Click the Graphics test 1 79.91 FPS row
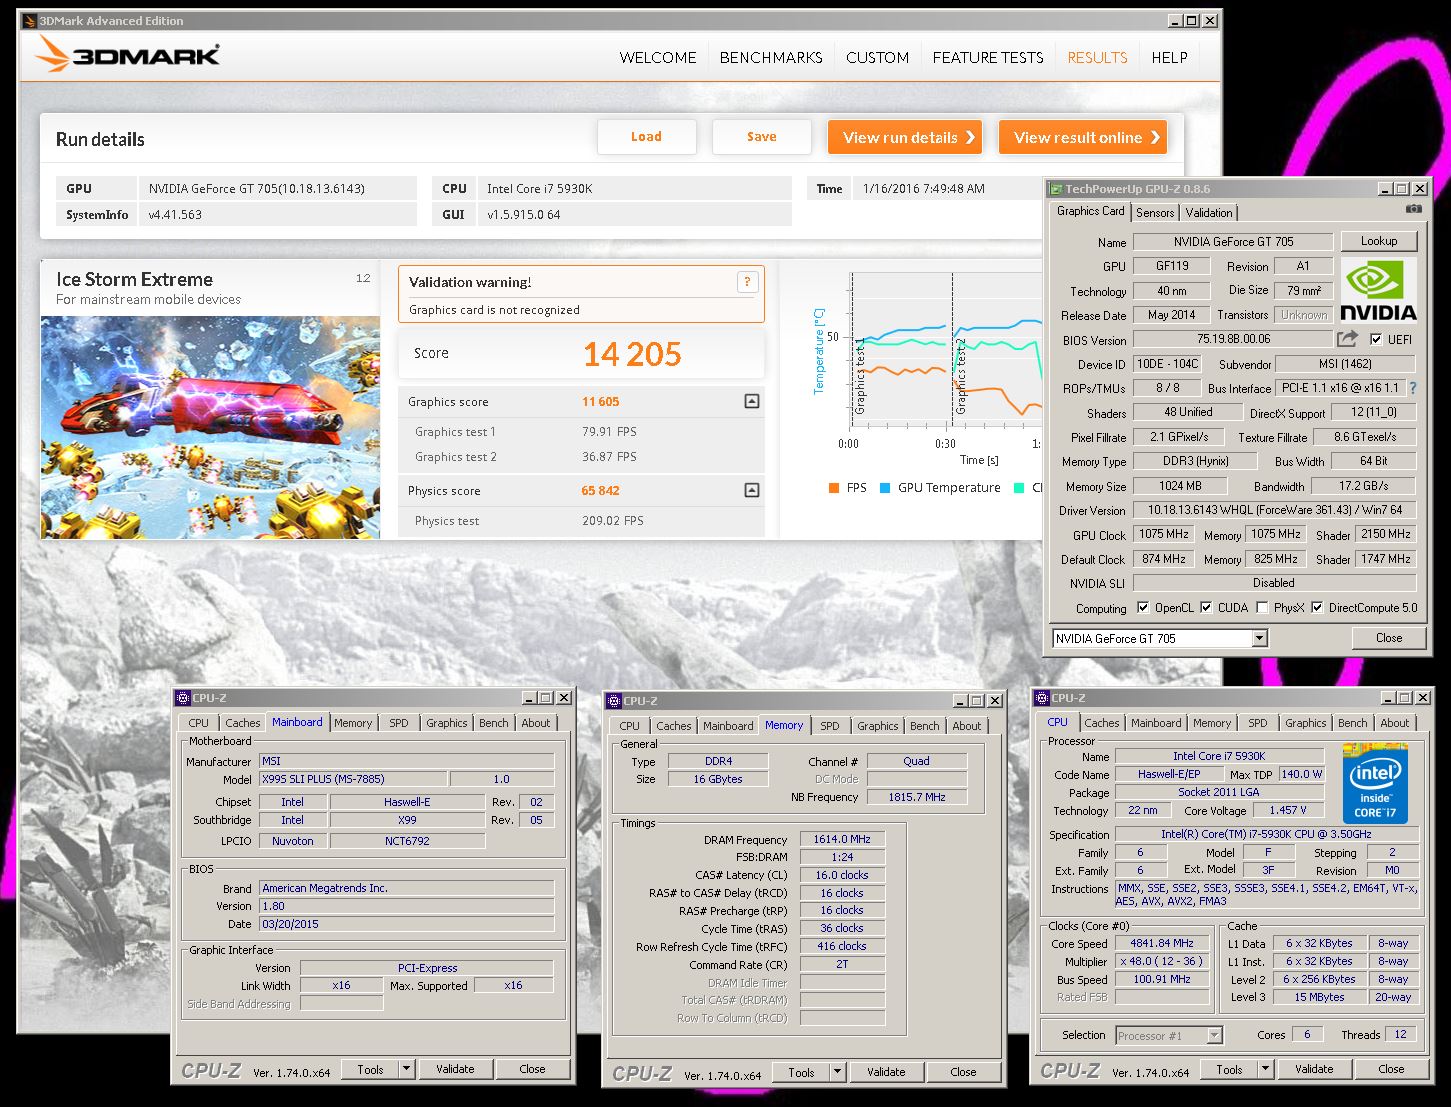 click(x=581, y=432)
